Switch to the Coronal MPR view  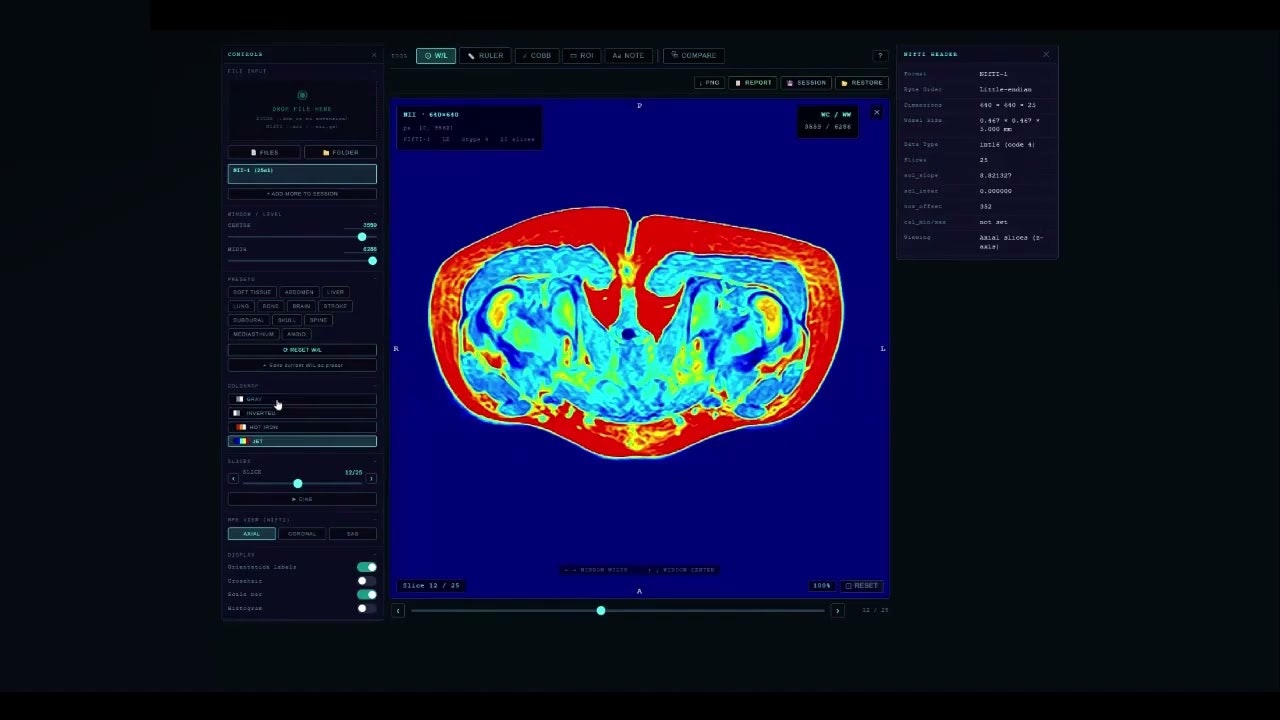pyautogui.click(x=302, y=534)
